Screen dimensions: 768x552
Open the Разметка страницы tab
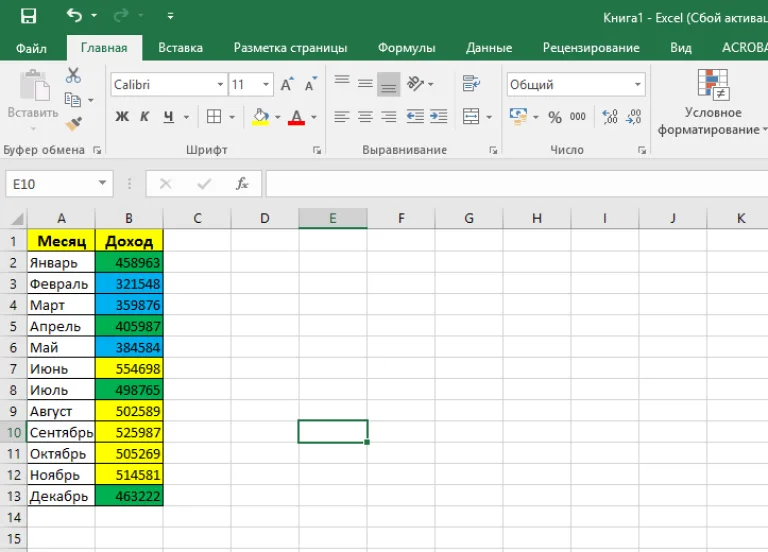[x=290, y=48]
